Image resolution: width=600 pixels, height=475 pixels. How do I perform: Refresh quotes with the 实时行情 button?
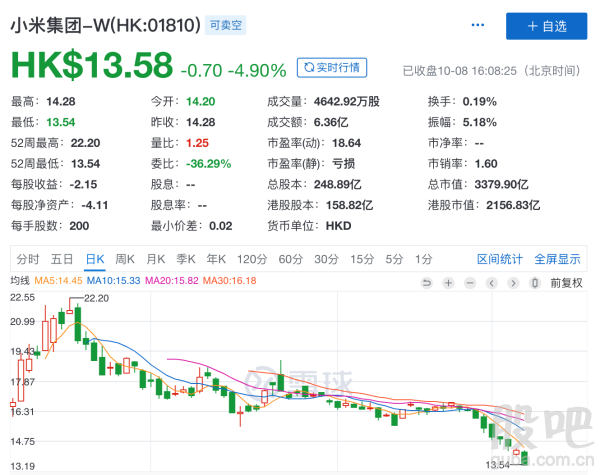pyautogui.click(x=332, y=68)
